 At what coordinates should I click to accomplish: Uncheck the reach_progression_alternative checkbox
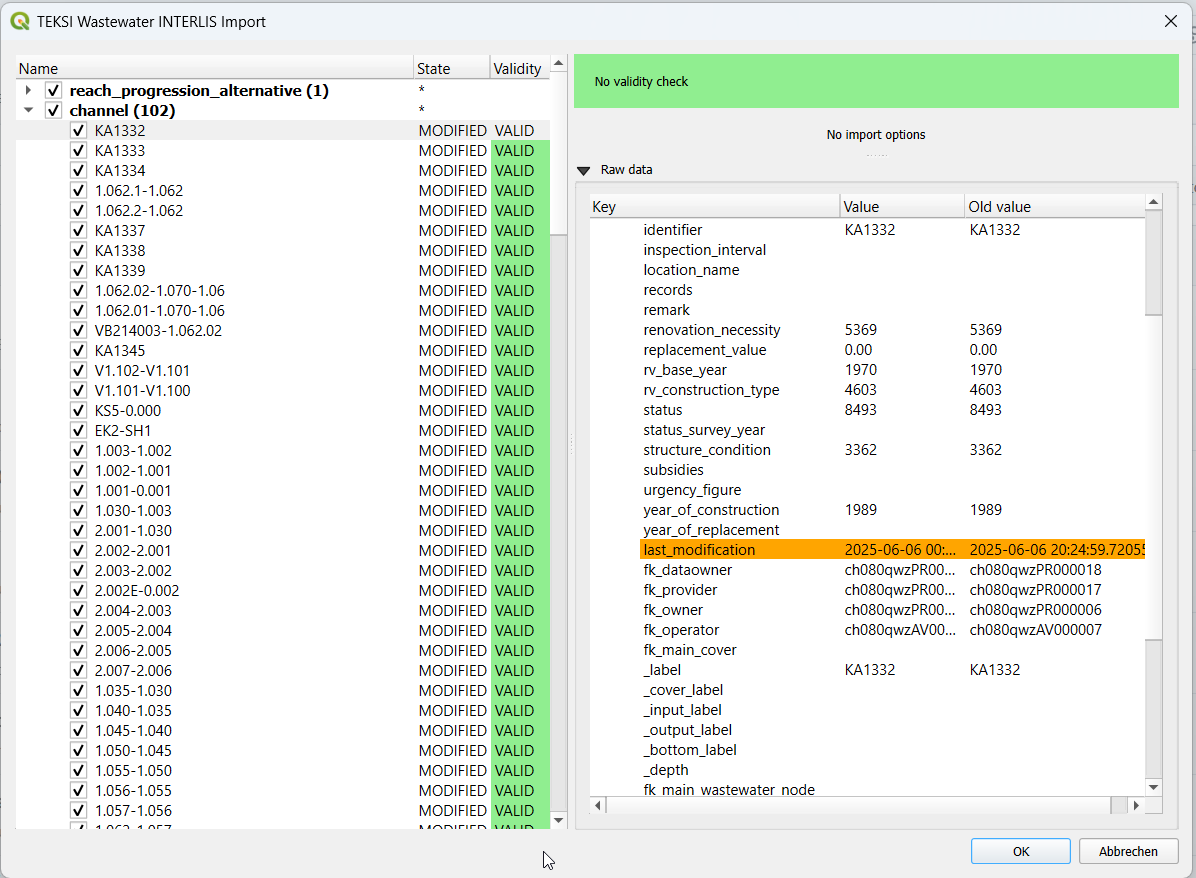(54, 91)
